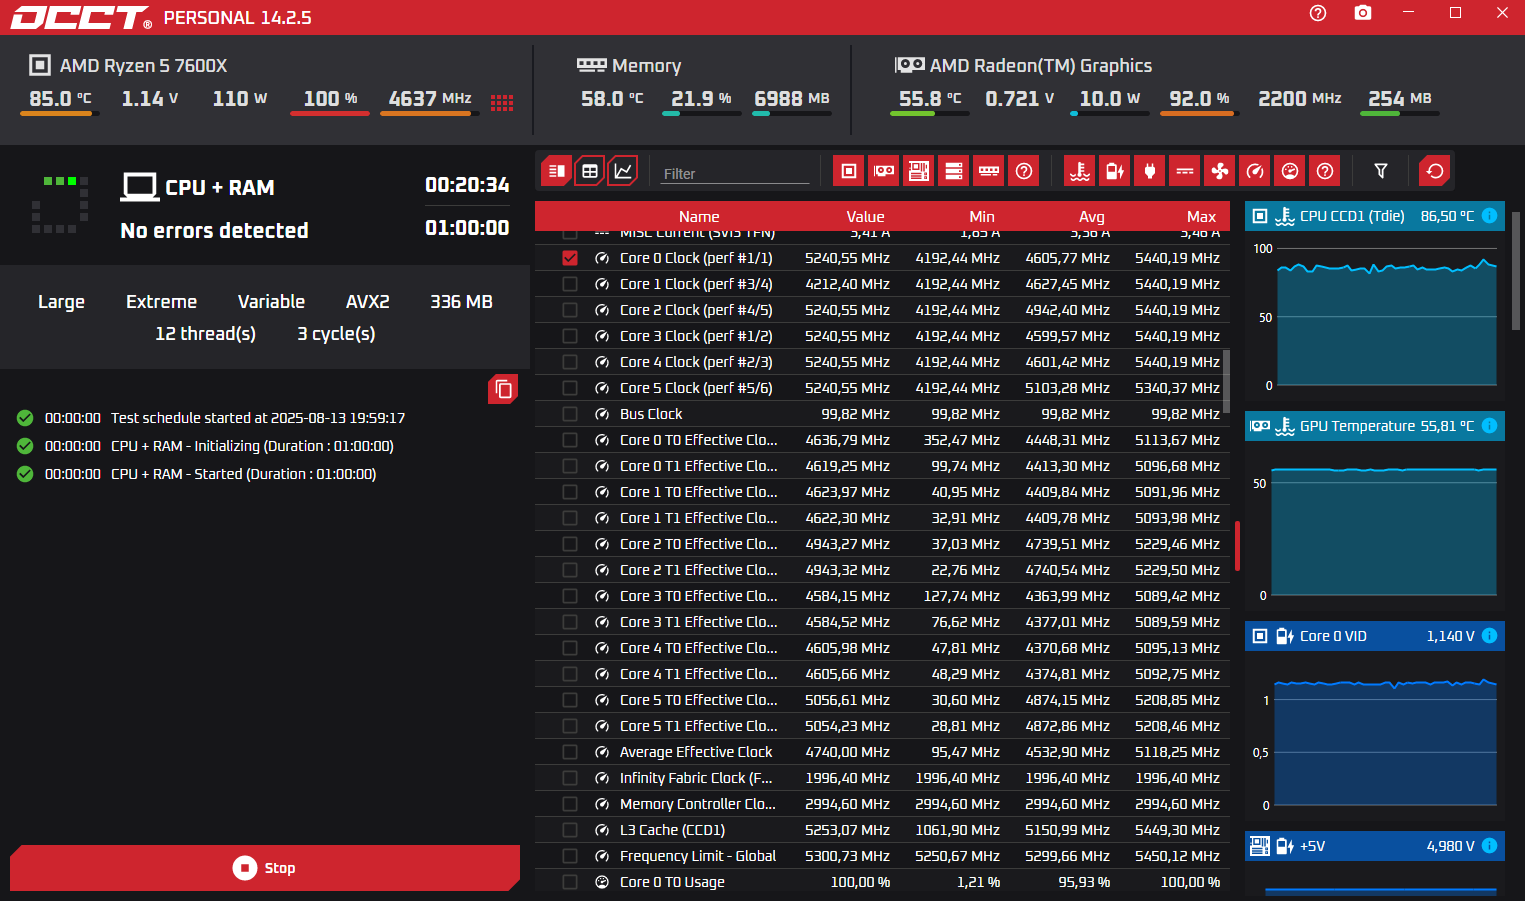
Task: Click the 'Extreme' test mode label
Action: (x=161, y=301)
